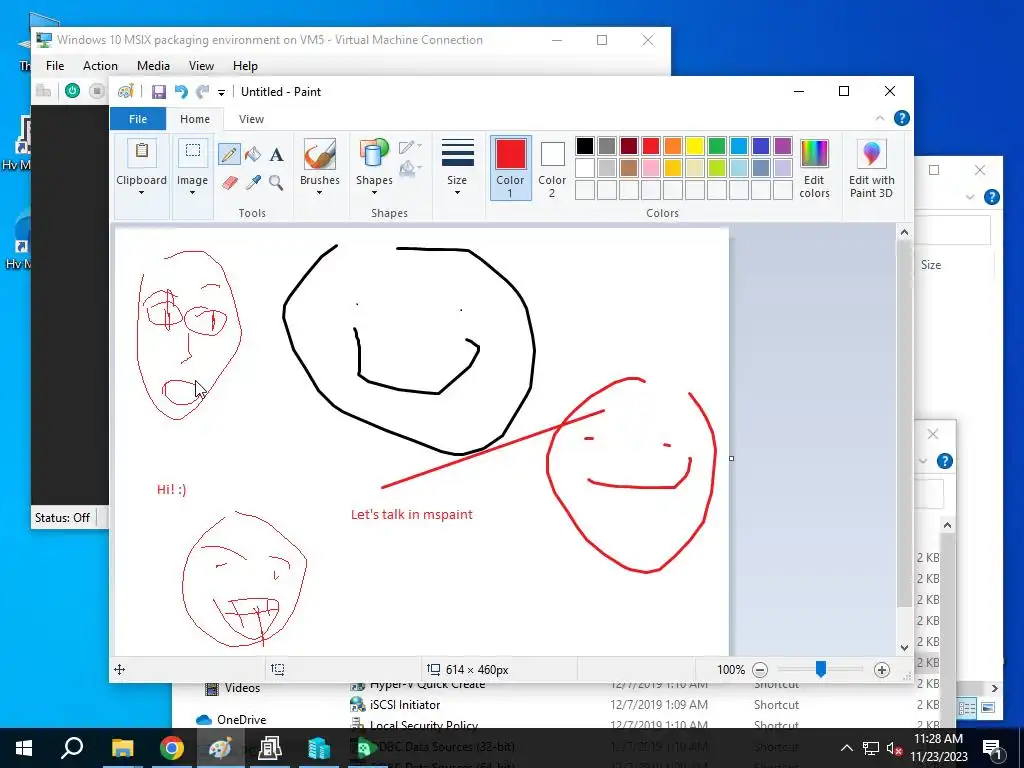This screenshot has height=768, width=1024.
Task: Open View menu in VM Connection window
Action: click(201, 66)
